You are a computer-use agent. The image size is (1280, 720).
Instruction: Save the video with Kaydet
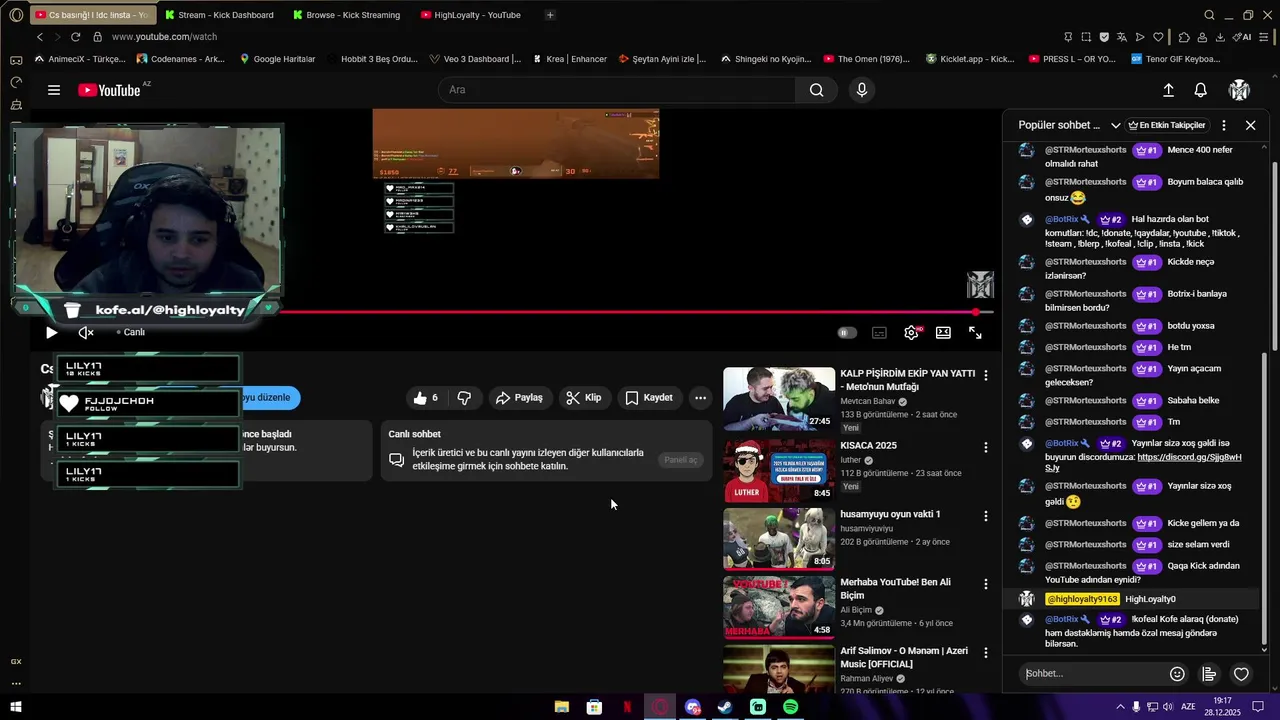(x=648, y=398)
